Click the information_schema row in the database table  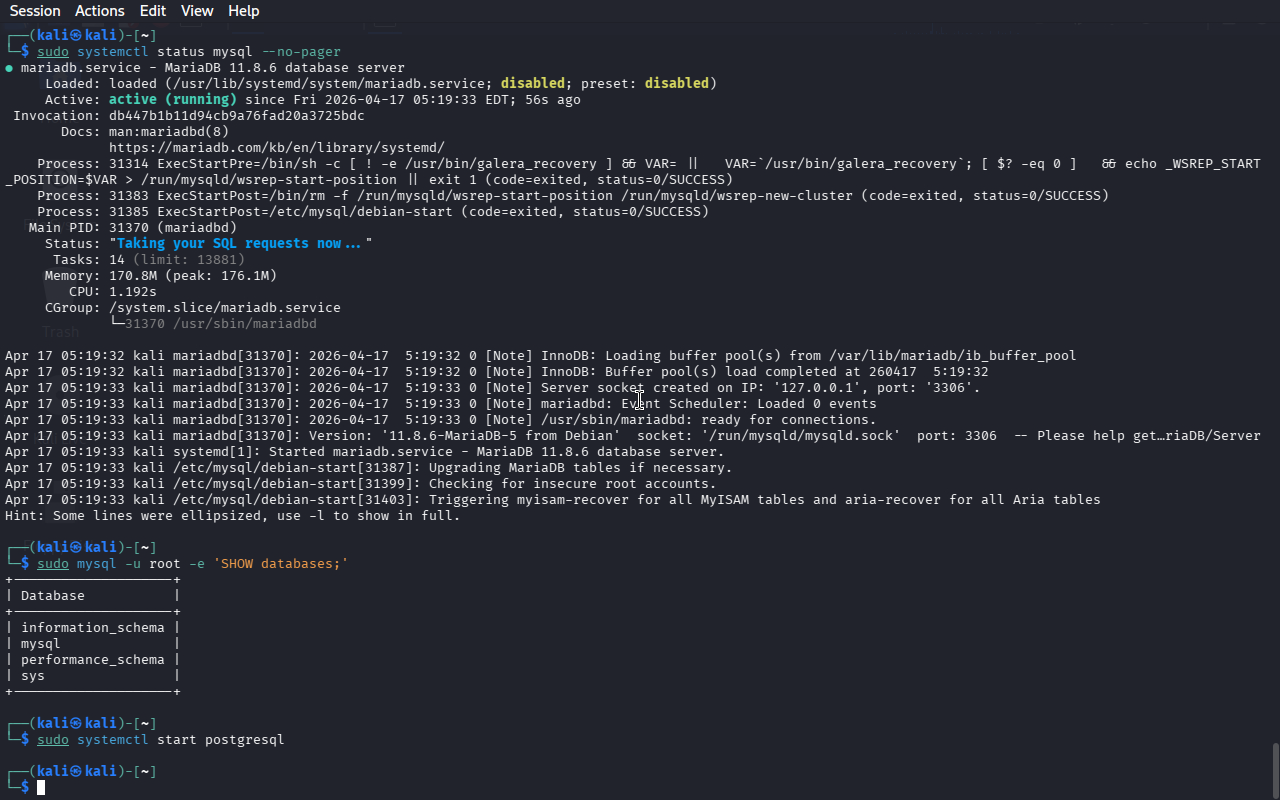point(92,628)
